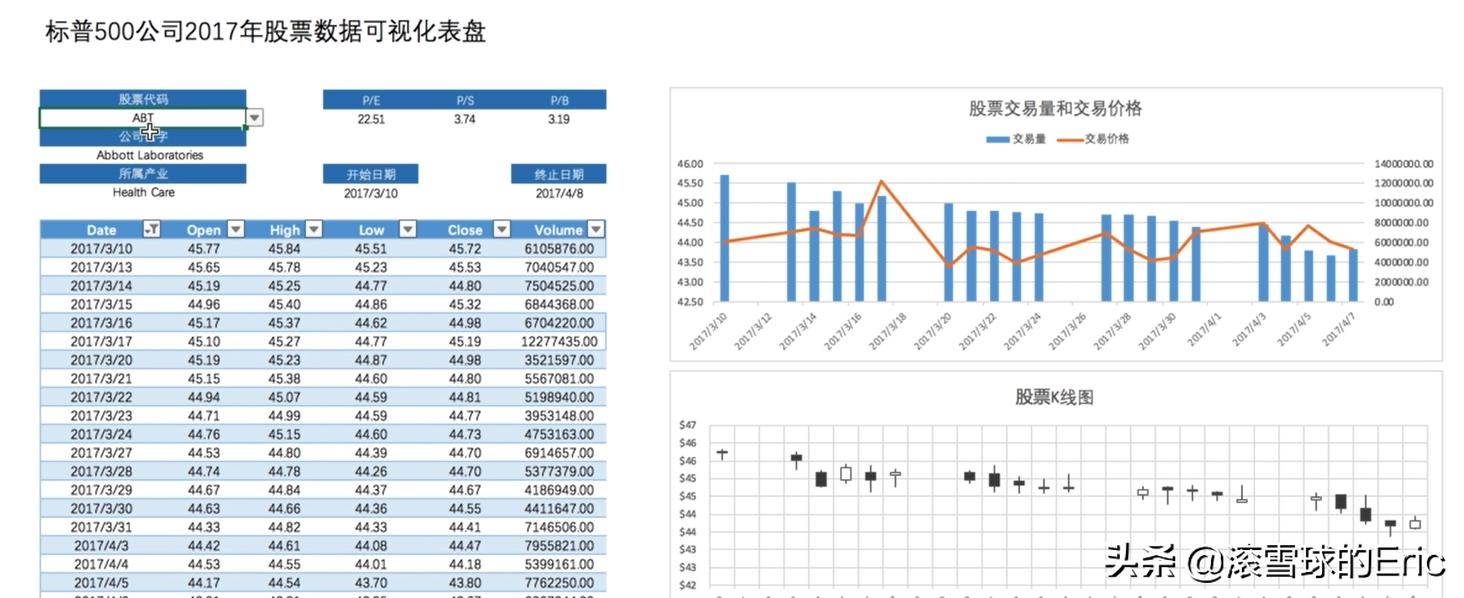The height and width of the screenshot is (598, 1464).
Task: Click the last candlestick on the K-line chart
Action: click(x=1414, y=522)
